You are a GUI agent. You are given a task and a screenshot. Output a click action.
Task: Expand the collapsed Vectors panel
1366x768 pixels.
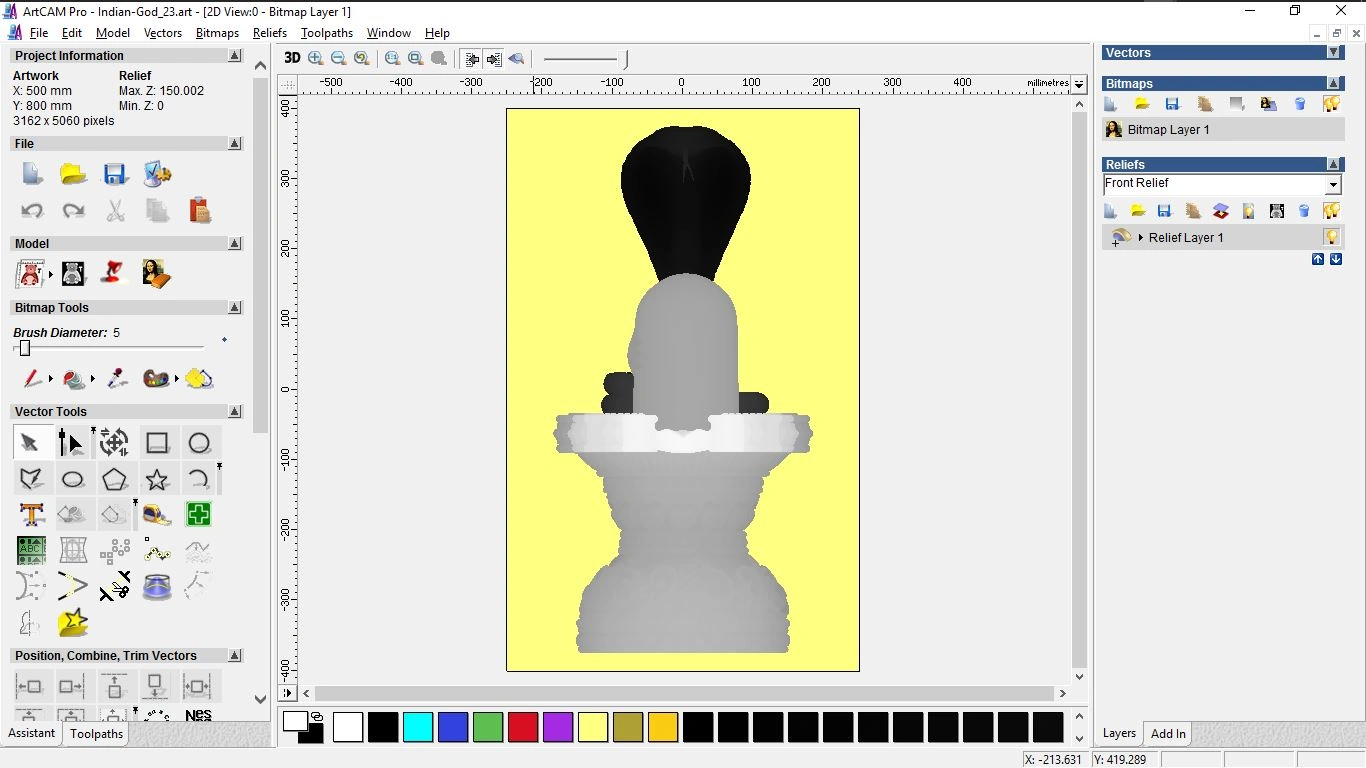point(1333,52)
